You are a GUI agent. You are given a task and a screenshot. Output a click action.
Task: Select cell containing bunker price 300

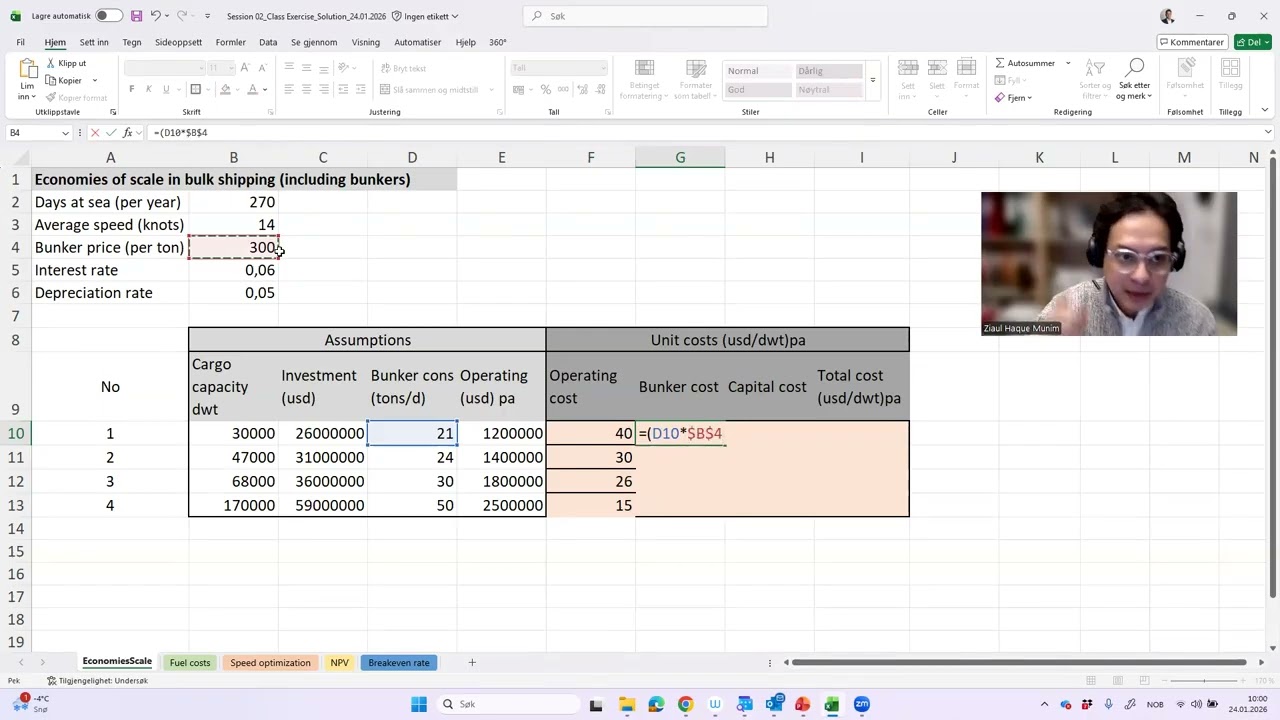point(233,247)
